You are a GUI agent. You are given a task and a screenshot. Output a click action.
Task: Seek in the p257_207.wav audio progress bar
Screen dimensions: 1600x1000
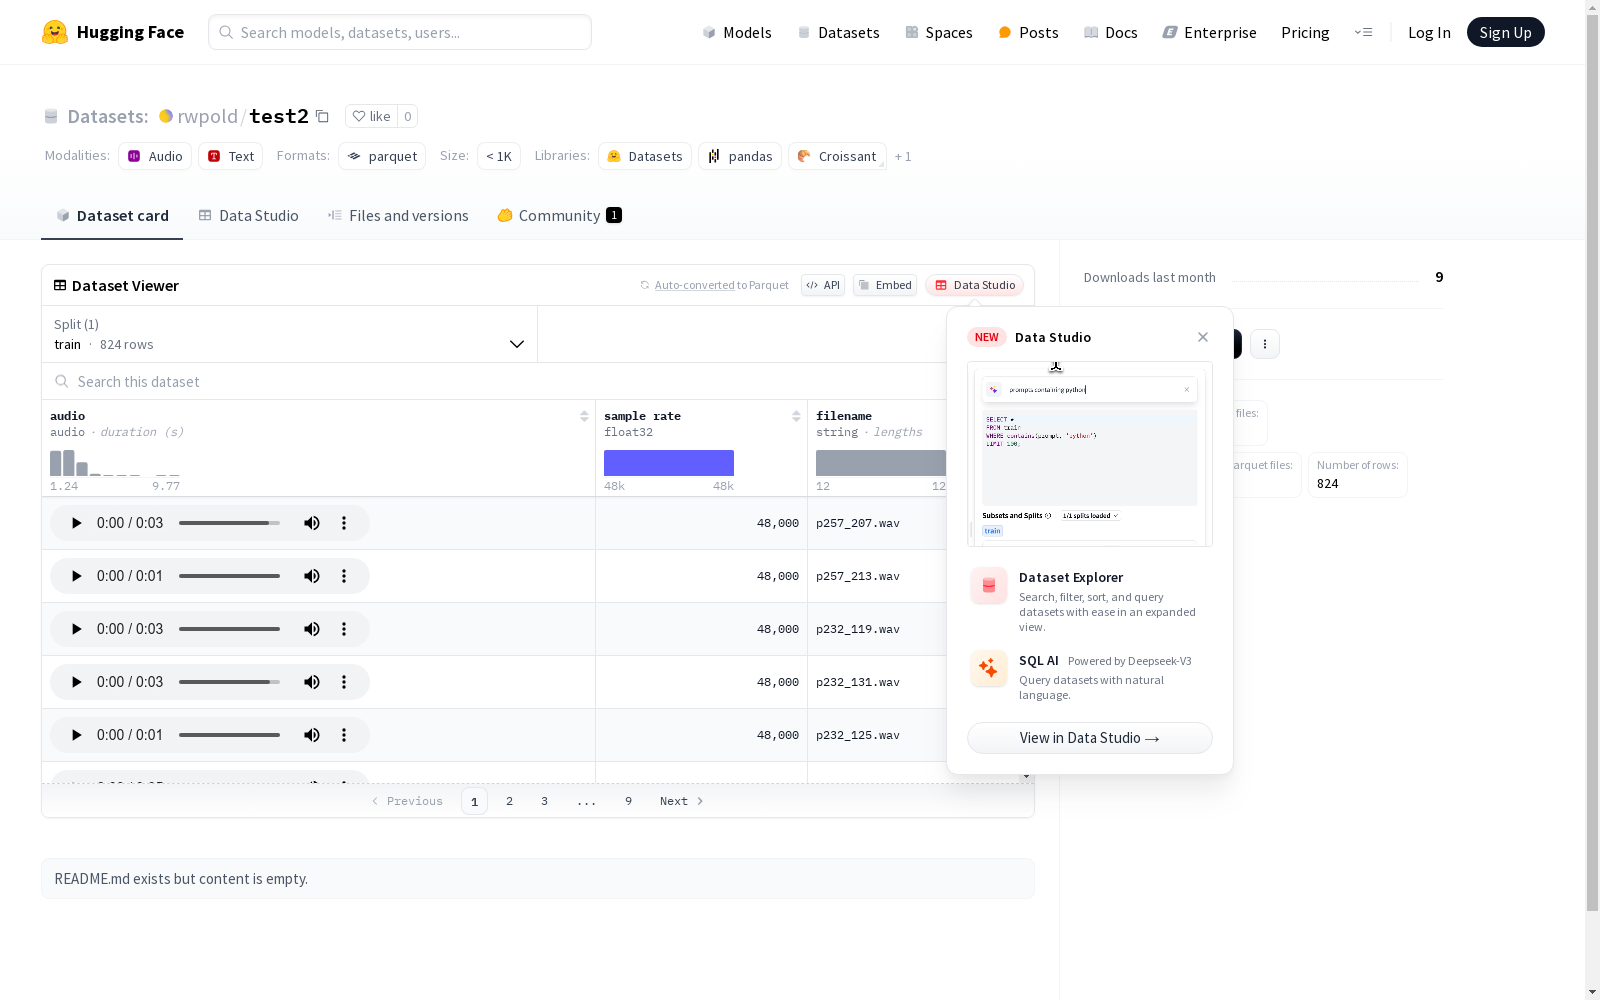[x=229, y=523]
